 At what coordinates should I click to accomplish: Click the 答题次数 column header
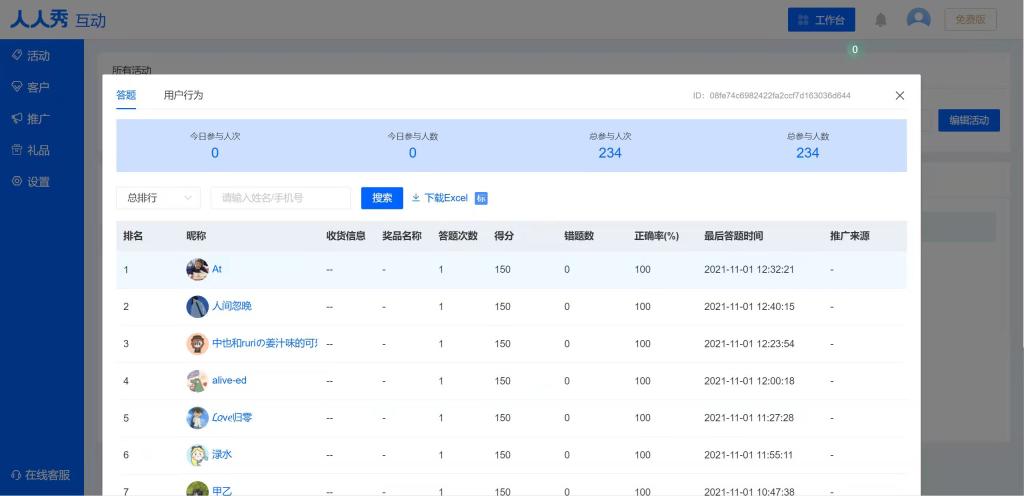(x=458, y=236)
